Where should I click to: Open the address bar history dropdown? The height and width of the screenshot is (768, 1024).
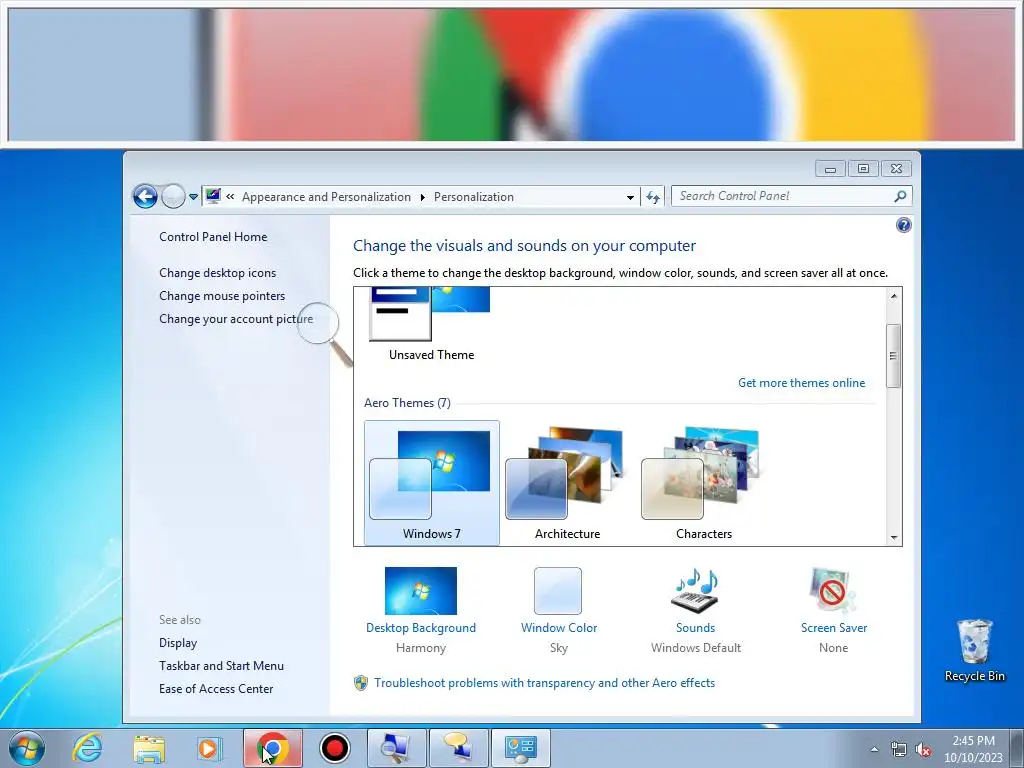pos(630,197)
